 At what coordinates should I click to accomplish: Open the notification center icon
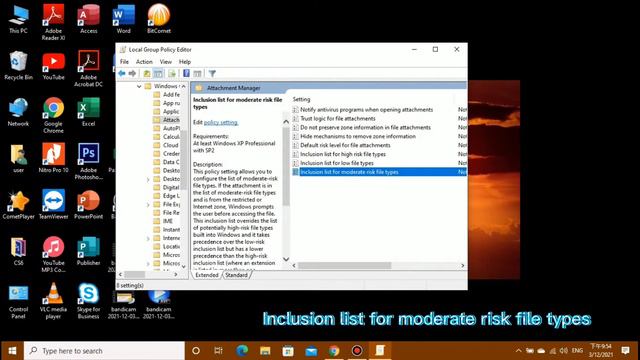click(625, 351)
